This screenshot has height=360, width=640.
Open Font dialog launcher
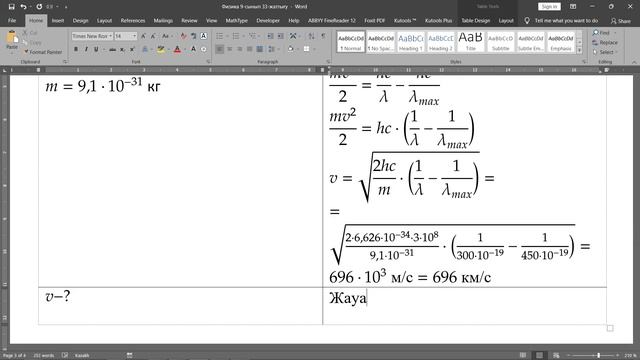[x=209, y=62]
